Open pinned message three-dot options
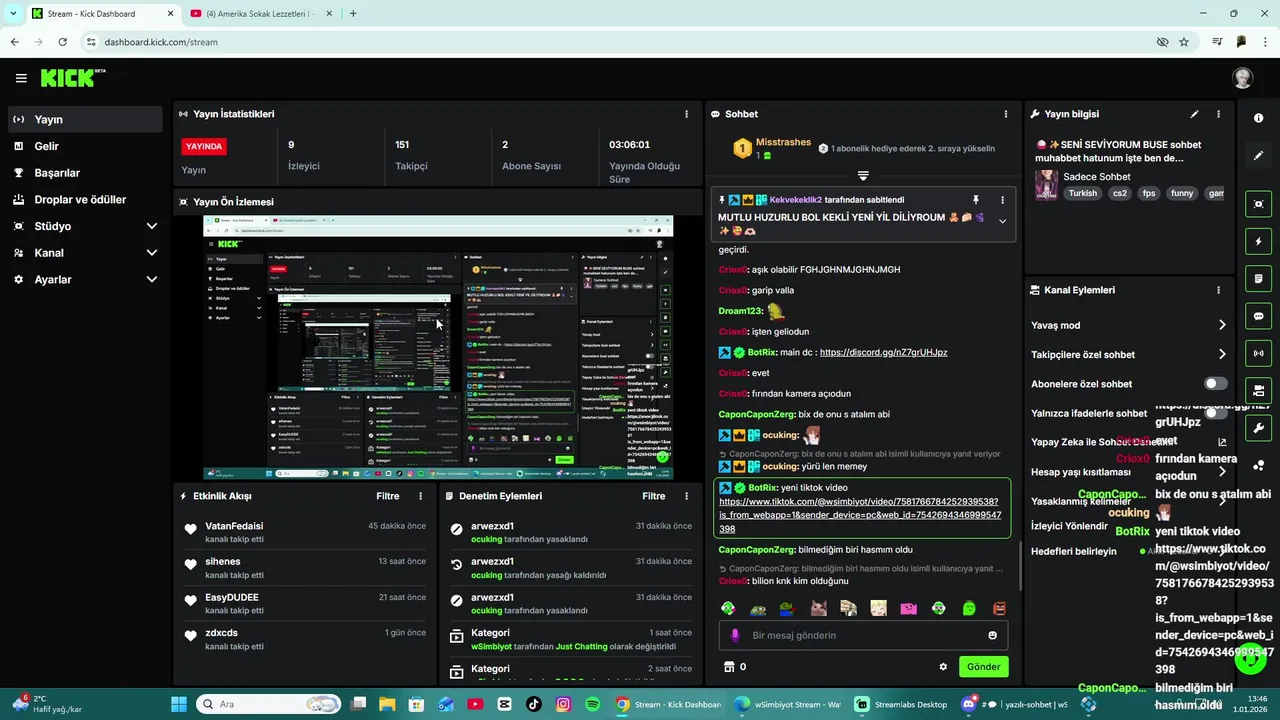This screenshot has height=720, width=1280. 1002,200
